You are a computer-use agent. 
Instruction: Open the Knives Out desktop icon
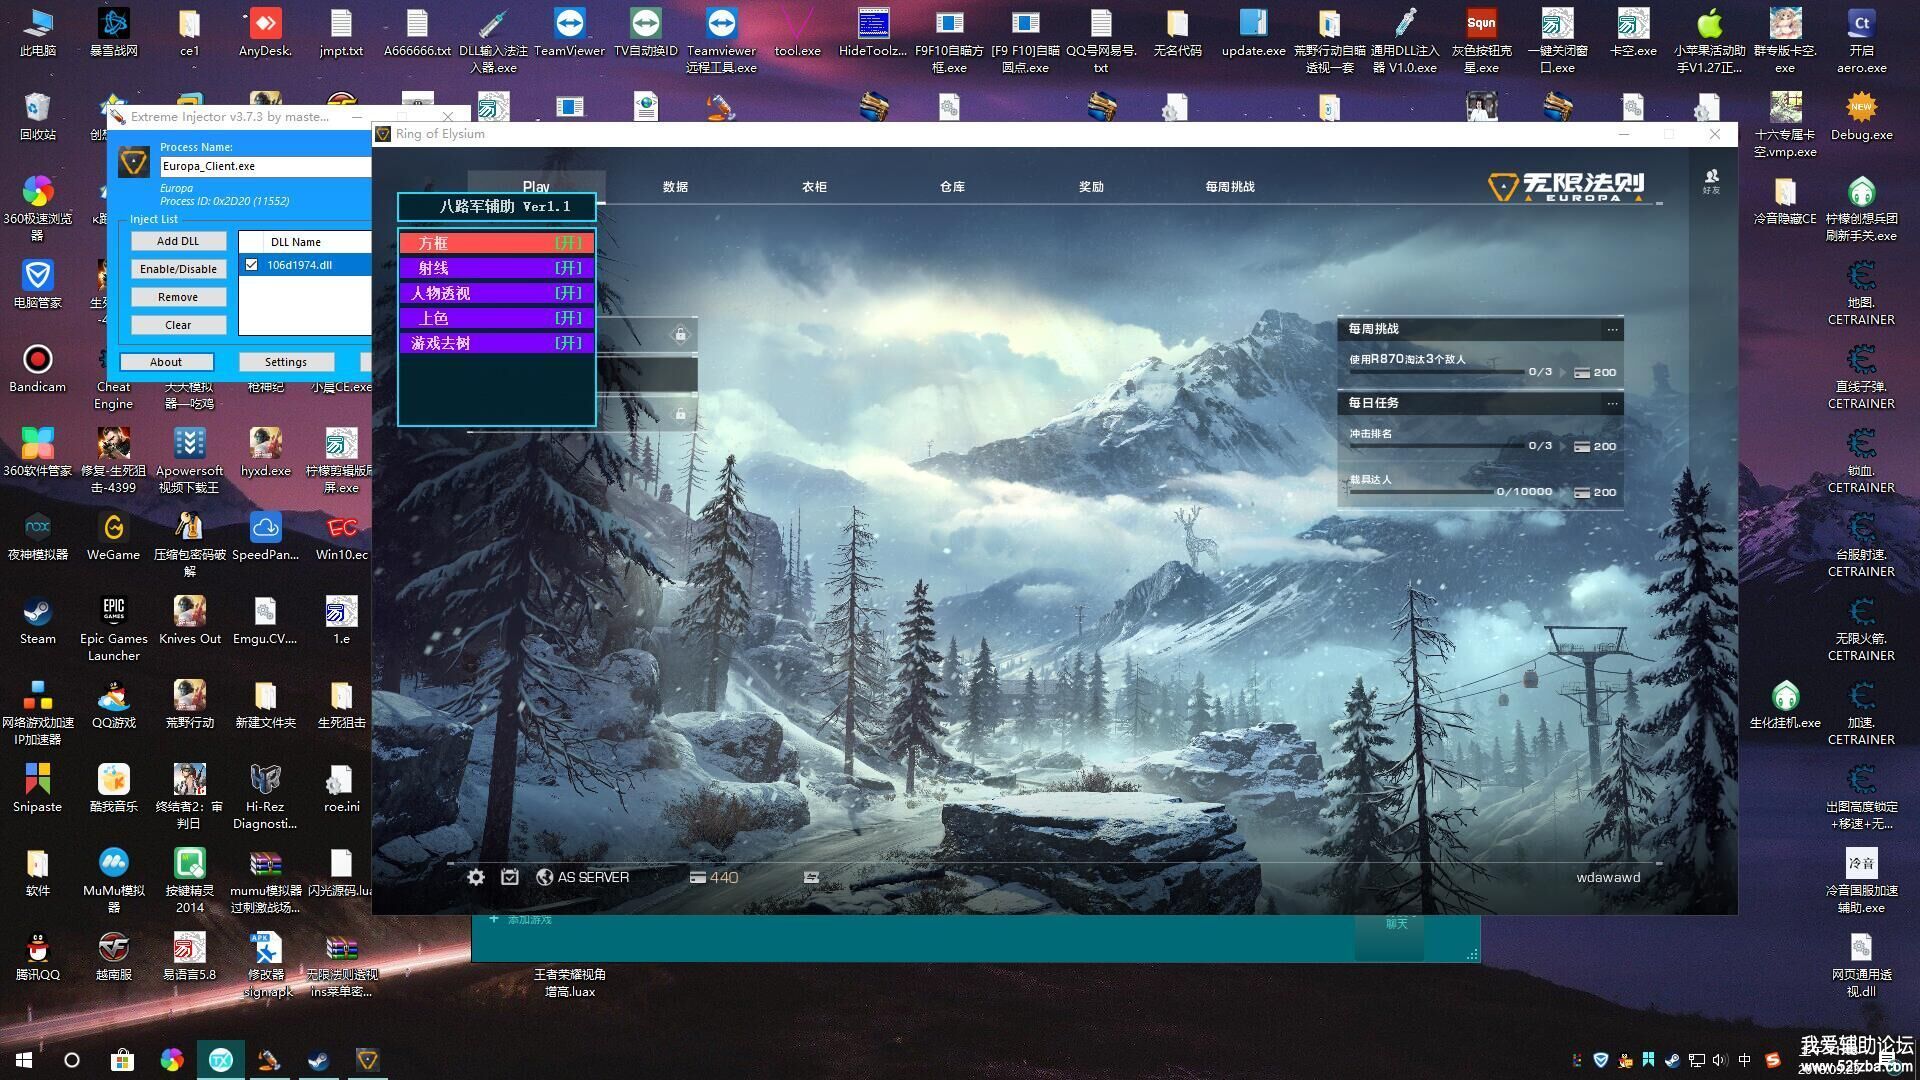(189, 620)
